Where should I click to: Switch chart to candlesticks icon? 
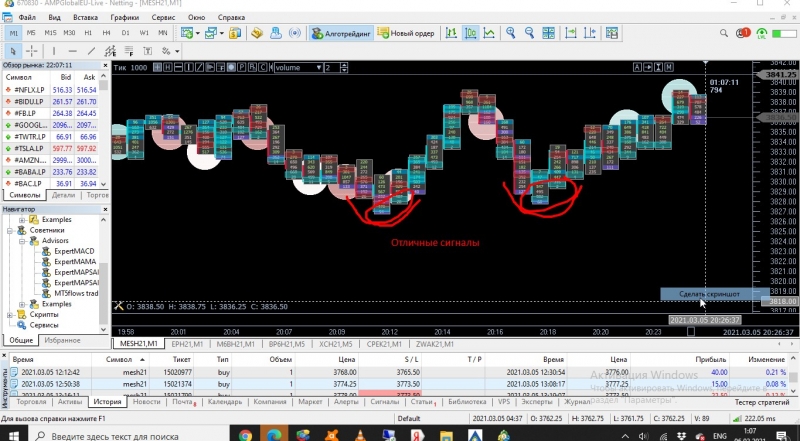pos(470,33)
